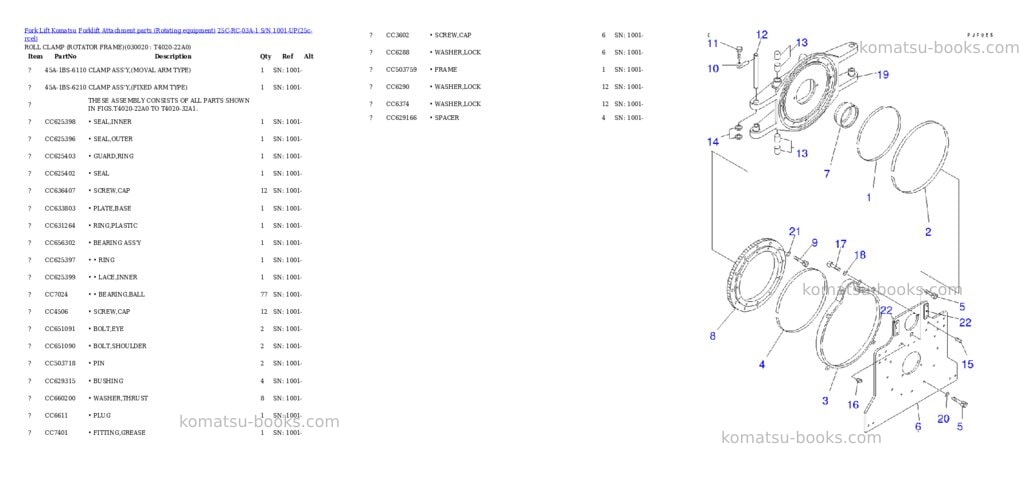Click the "FITTING,GREASE" description
Image resolution: width=1024 pixels, height=483 pixels.
120,432
